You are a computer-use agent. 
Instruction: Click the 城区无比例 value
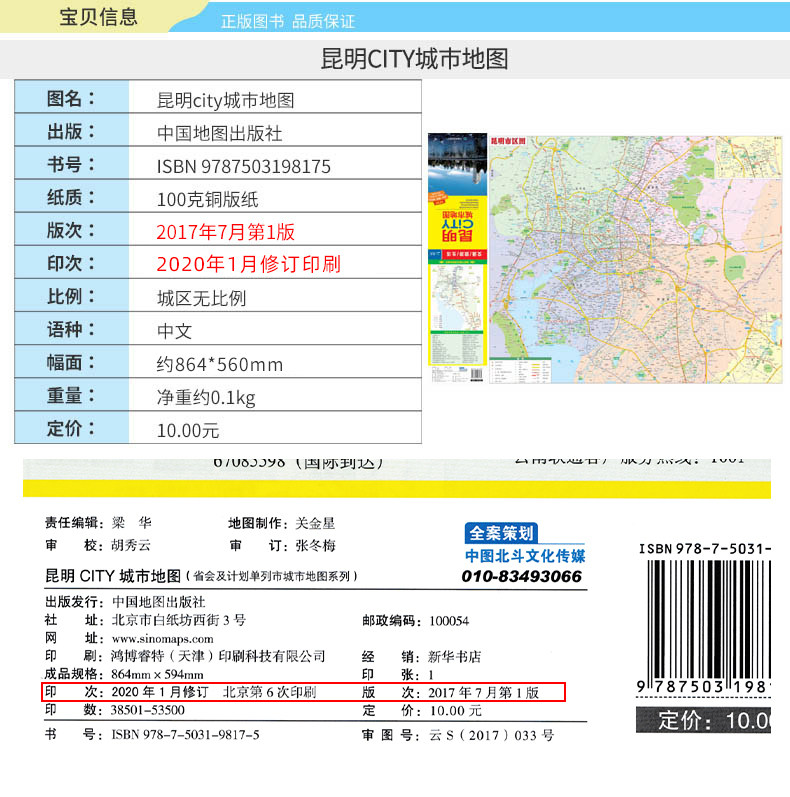(201, 298)
